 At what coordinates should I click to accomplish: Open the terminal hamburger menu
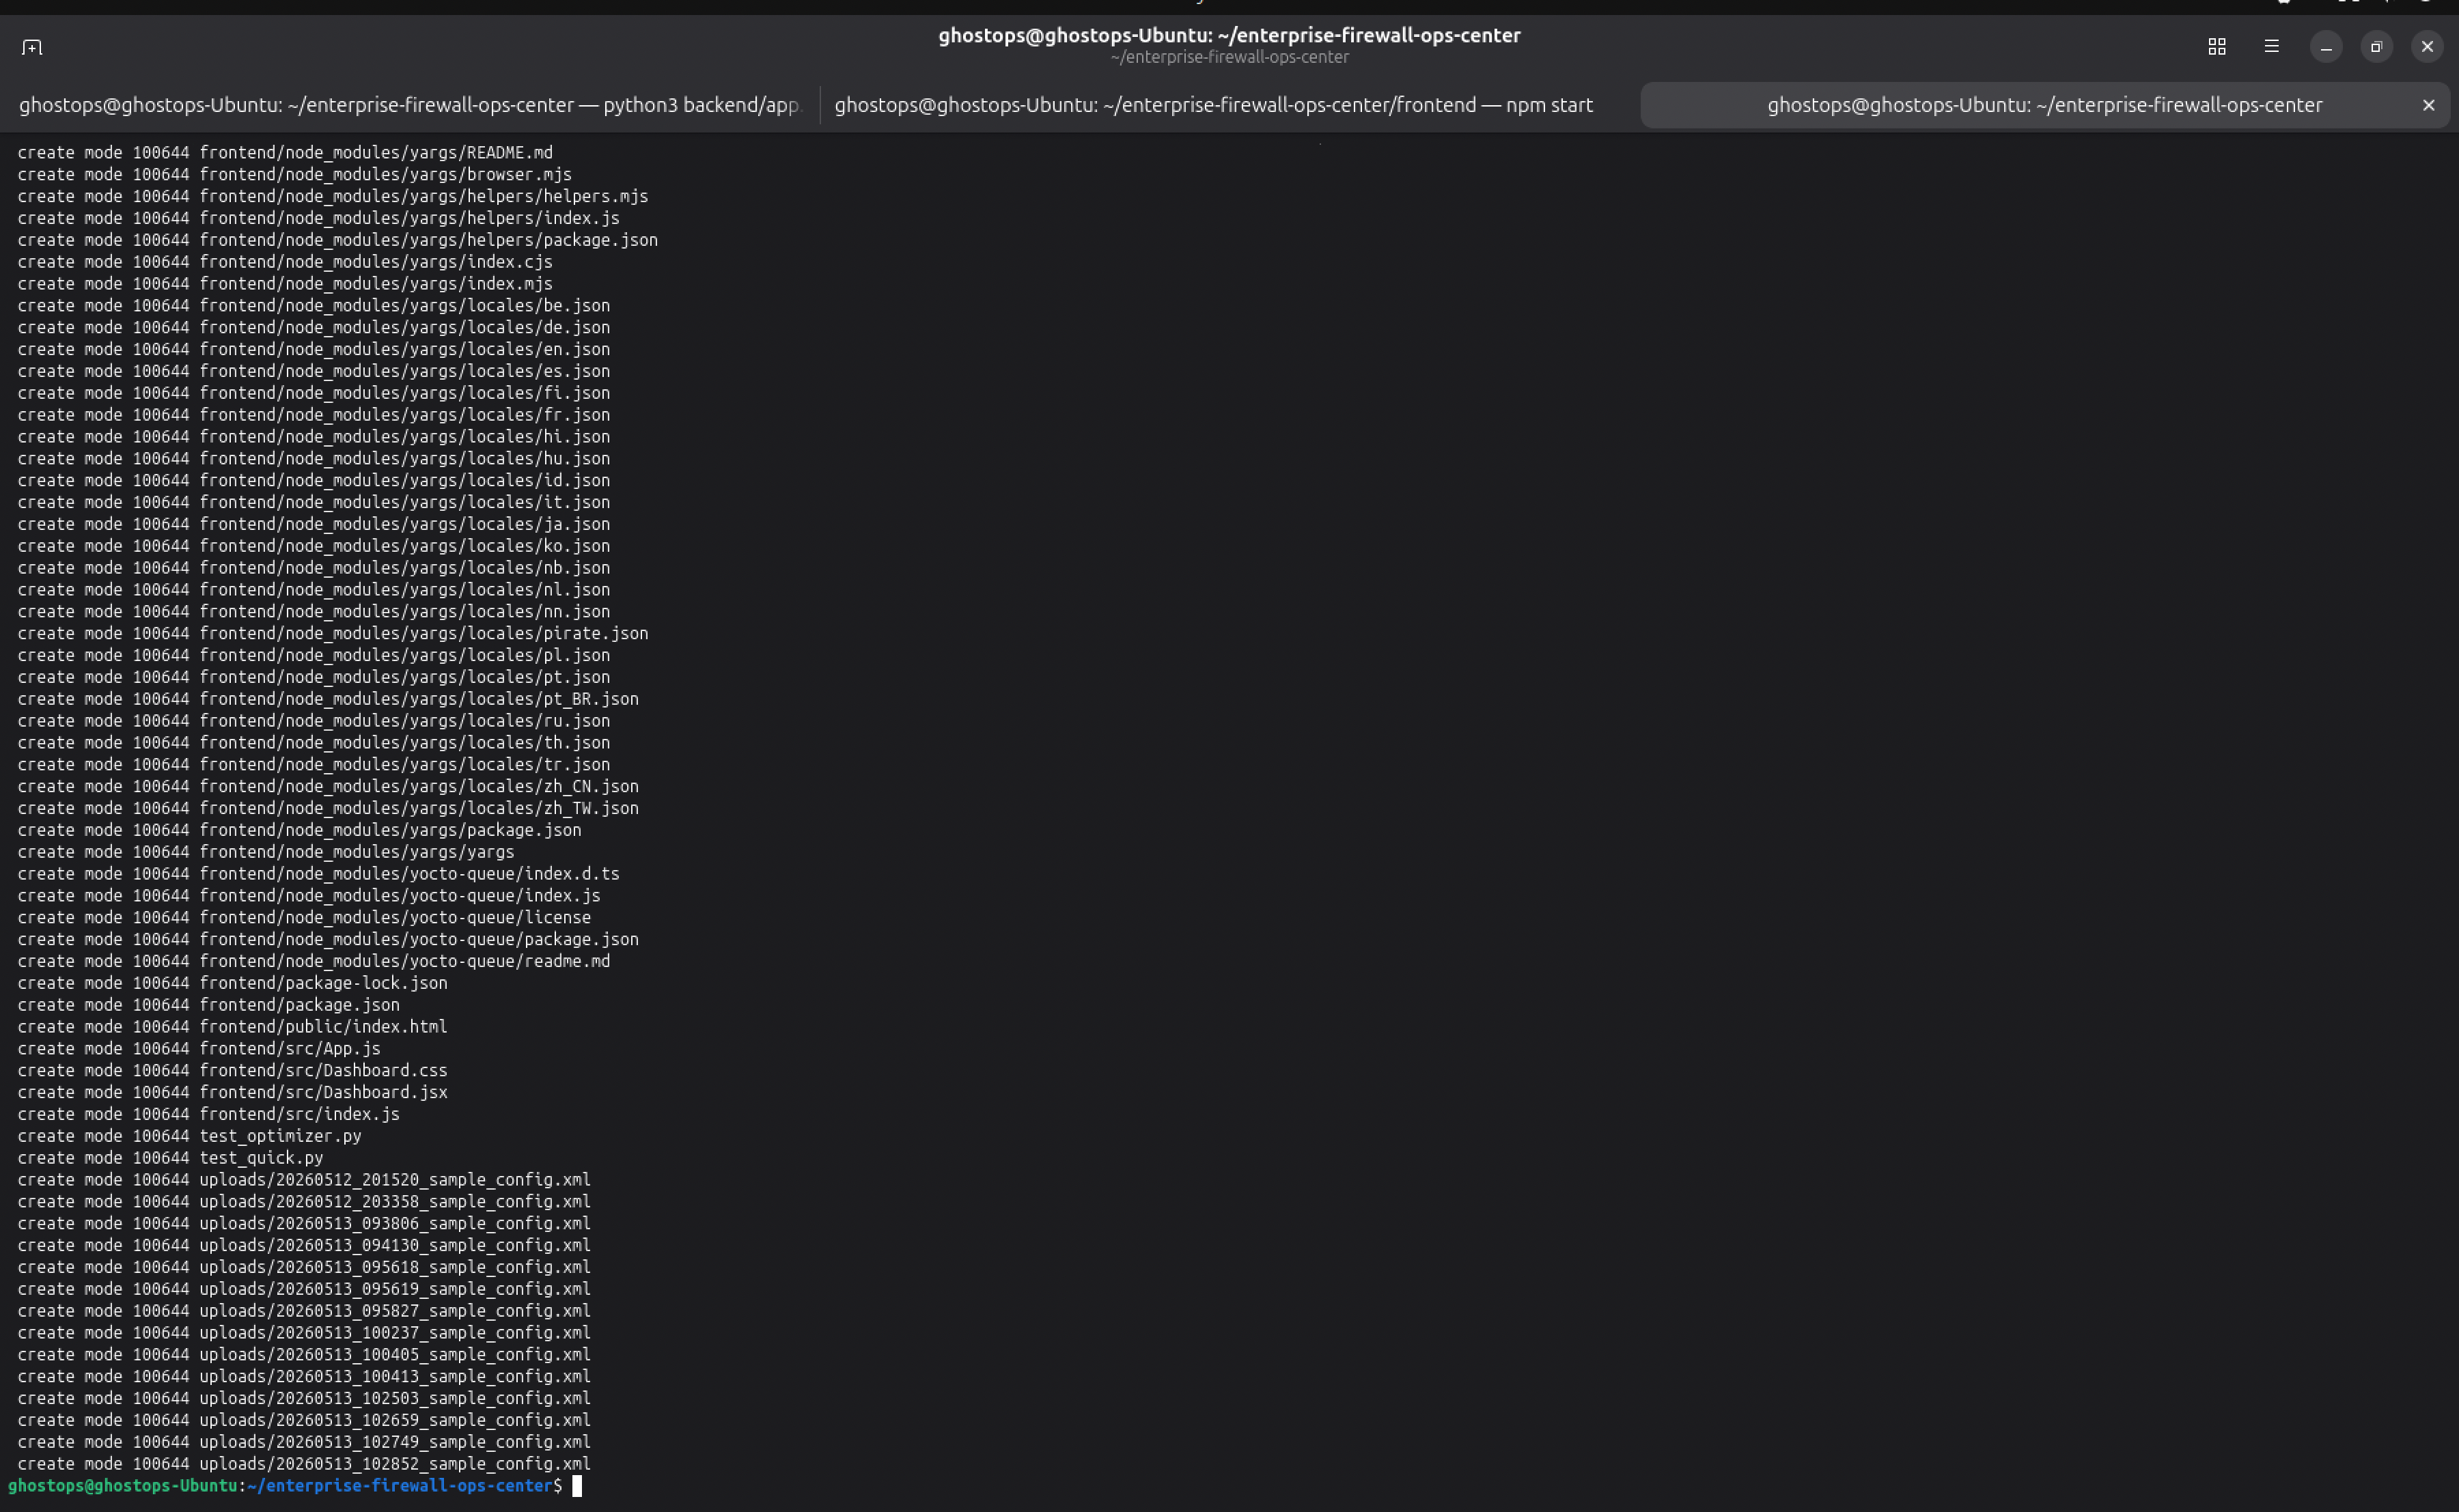(2271, 47)
